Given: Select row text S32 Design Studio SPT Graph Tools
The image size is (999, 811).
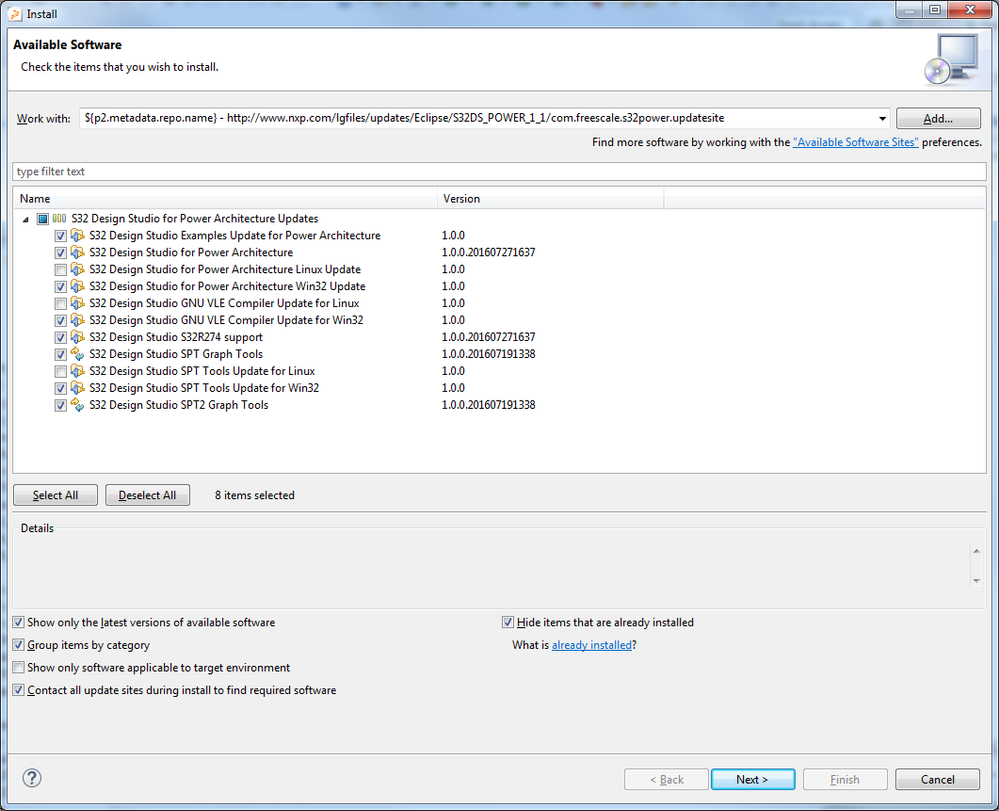Looking at the screenshot, I should (x=176, y=354).
